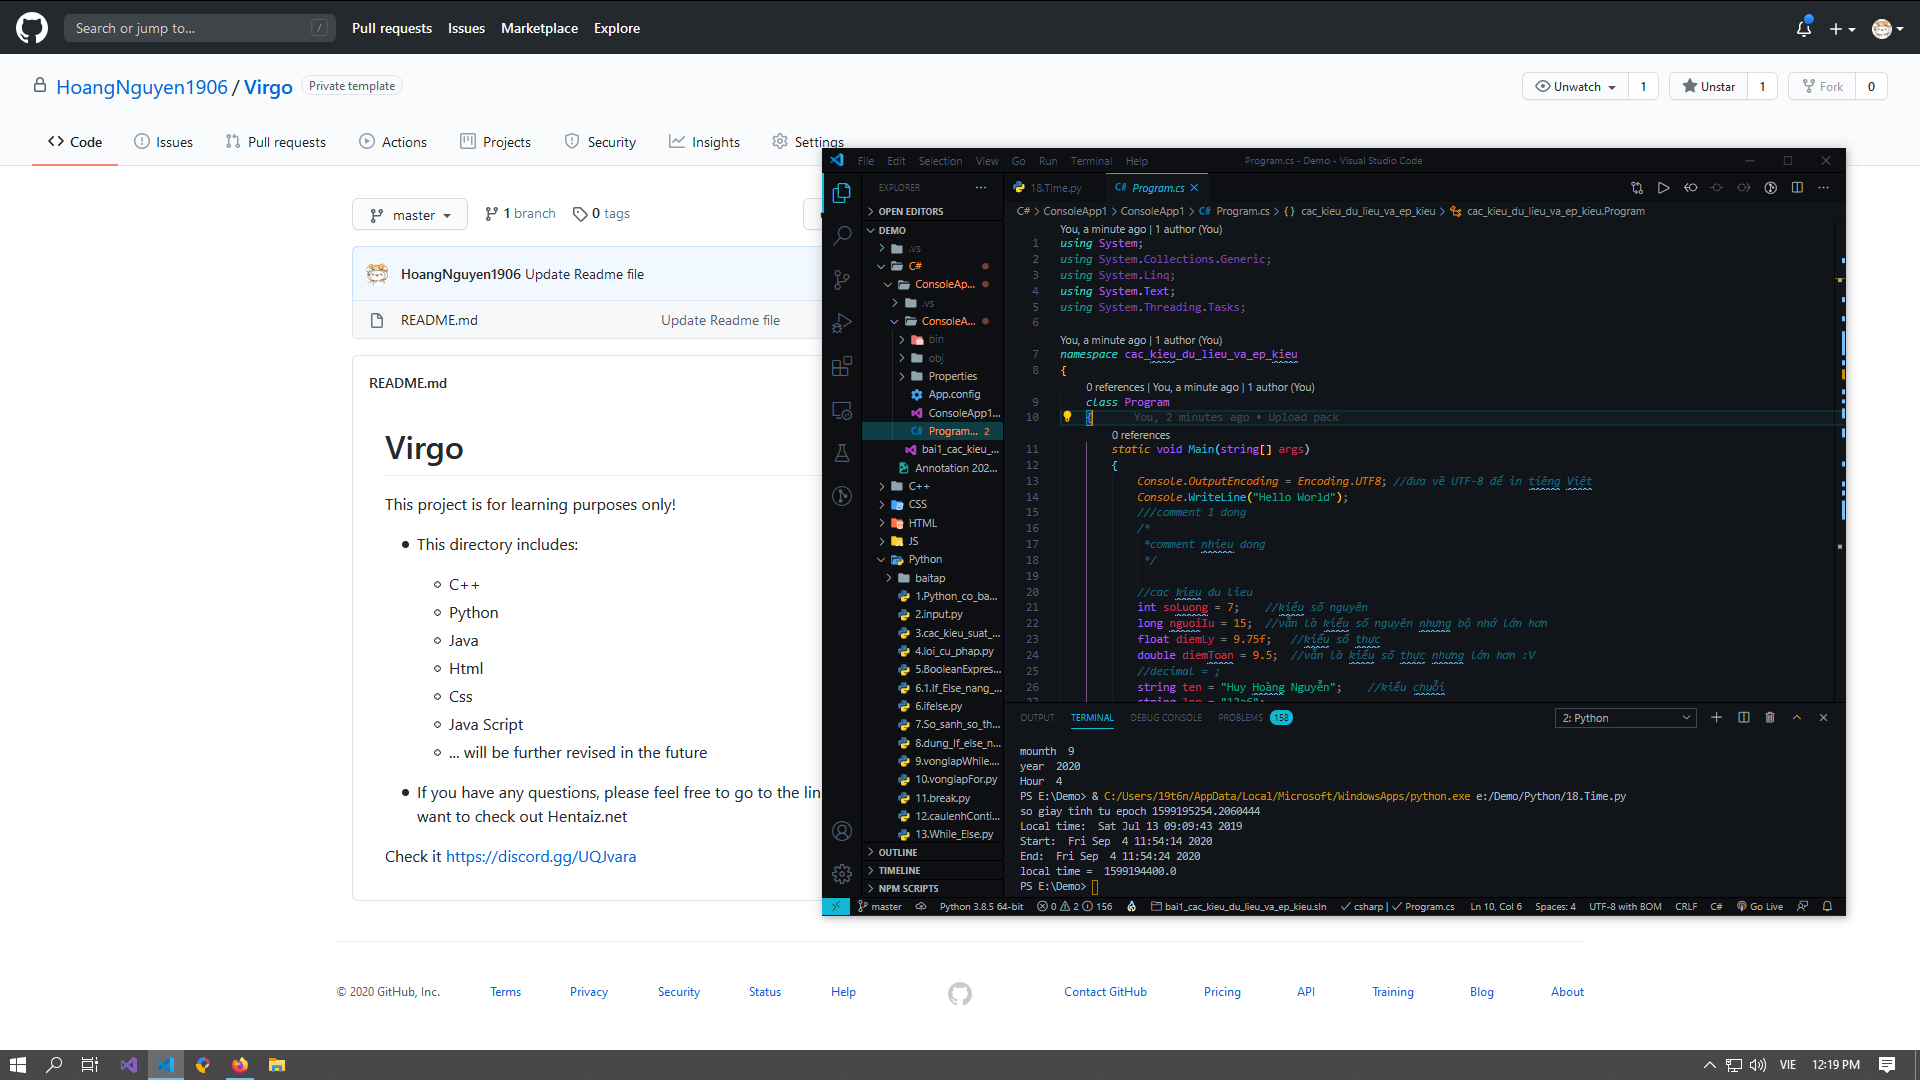Open the Explorer view in VS Code
The width and height of the screenshot is (1920, 1080).
coord(842,192)
